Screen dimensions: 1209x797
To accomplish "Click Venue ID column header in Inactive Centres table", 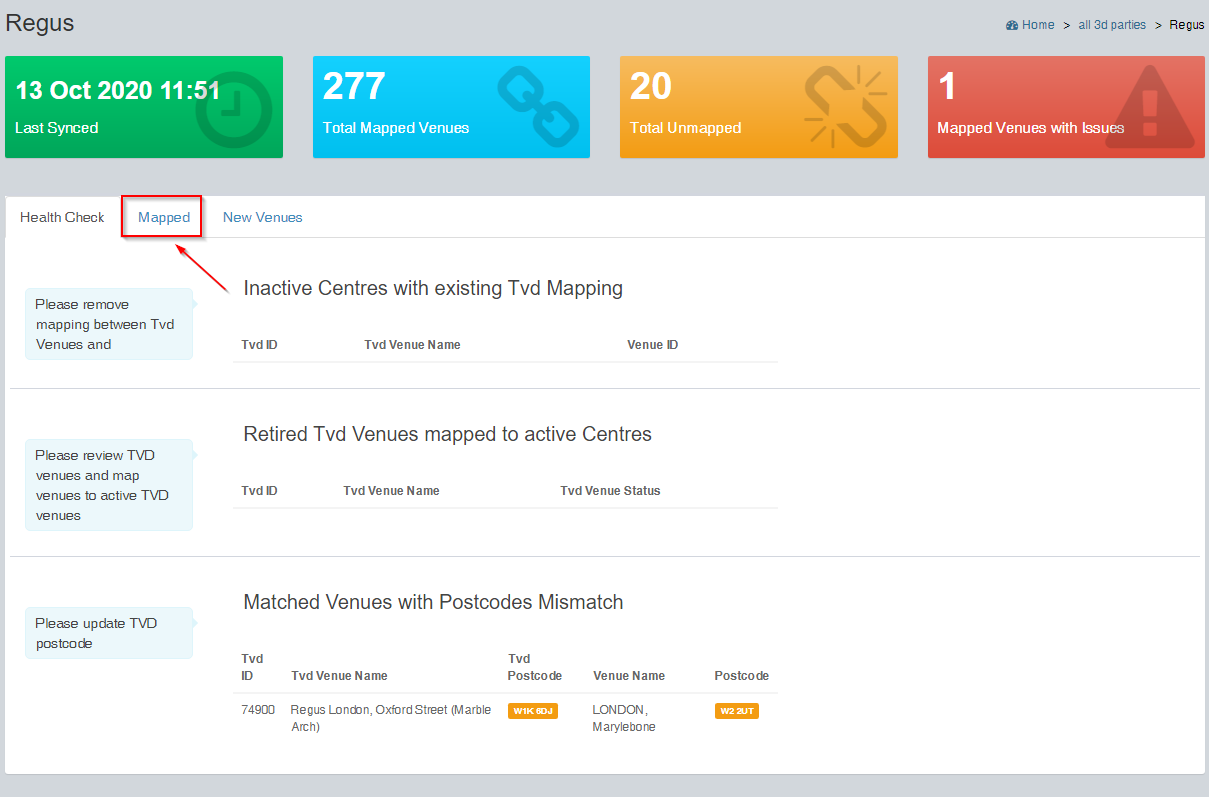I will [653, 345].
